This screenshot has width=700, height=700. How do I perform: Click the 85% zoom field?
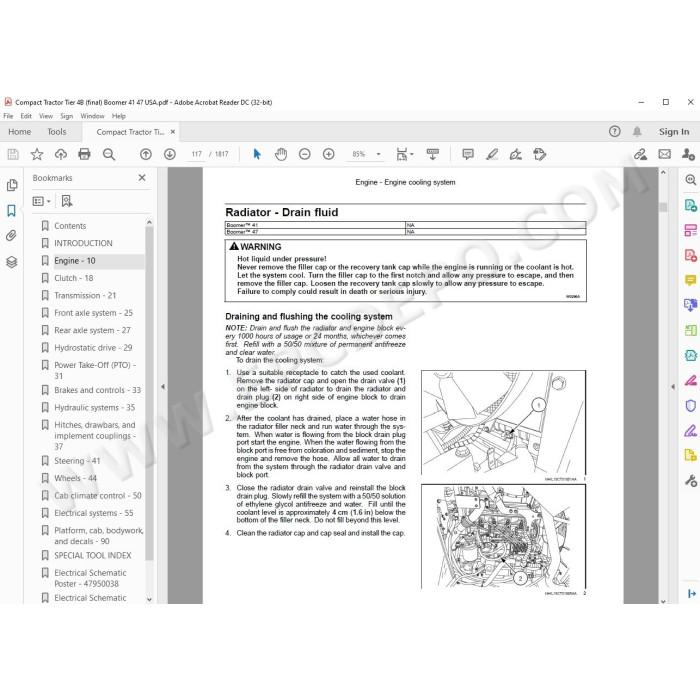[358, 154]
